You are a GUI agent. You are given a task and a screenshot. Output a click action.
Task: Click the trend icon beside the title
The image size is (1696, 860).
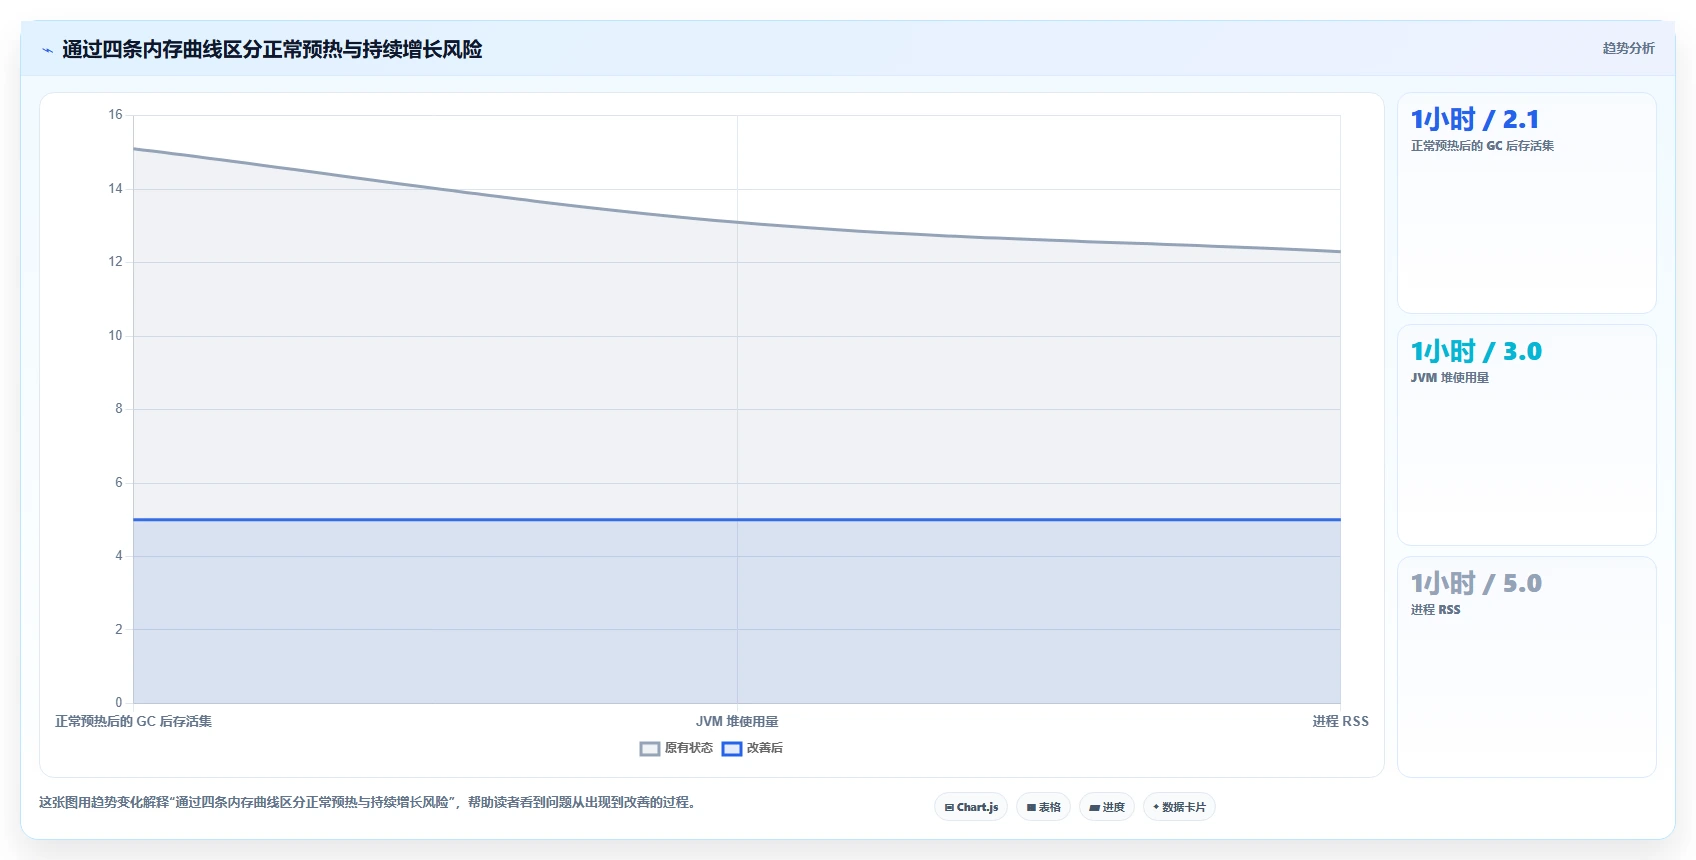coord(47,50)
